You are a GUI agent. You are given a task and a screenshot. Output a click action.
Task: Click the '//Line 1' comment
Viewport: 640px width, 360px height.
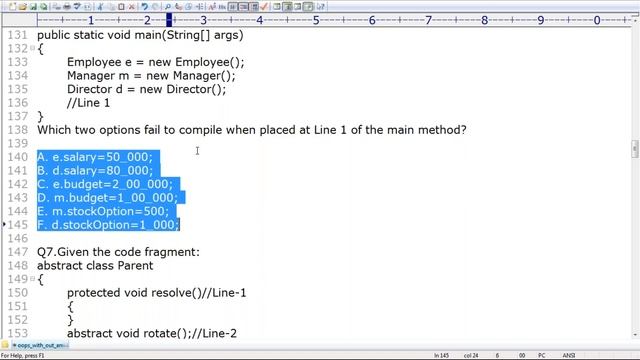89,102
